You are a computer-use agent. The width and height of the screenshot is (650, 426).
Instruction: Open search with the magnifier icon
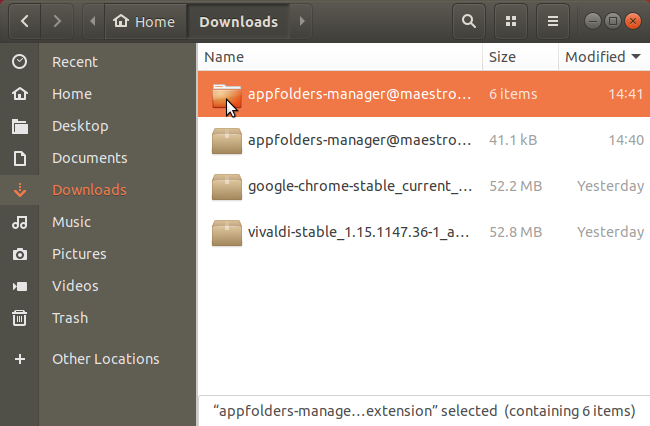469,21
